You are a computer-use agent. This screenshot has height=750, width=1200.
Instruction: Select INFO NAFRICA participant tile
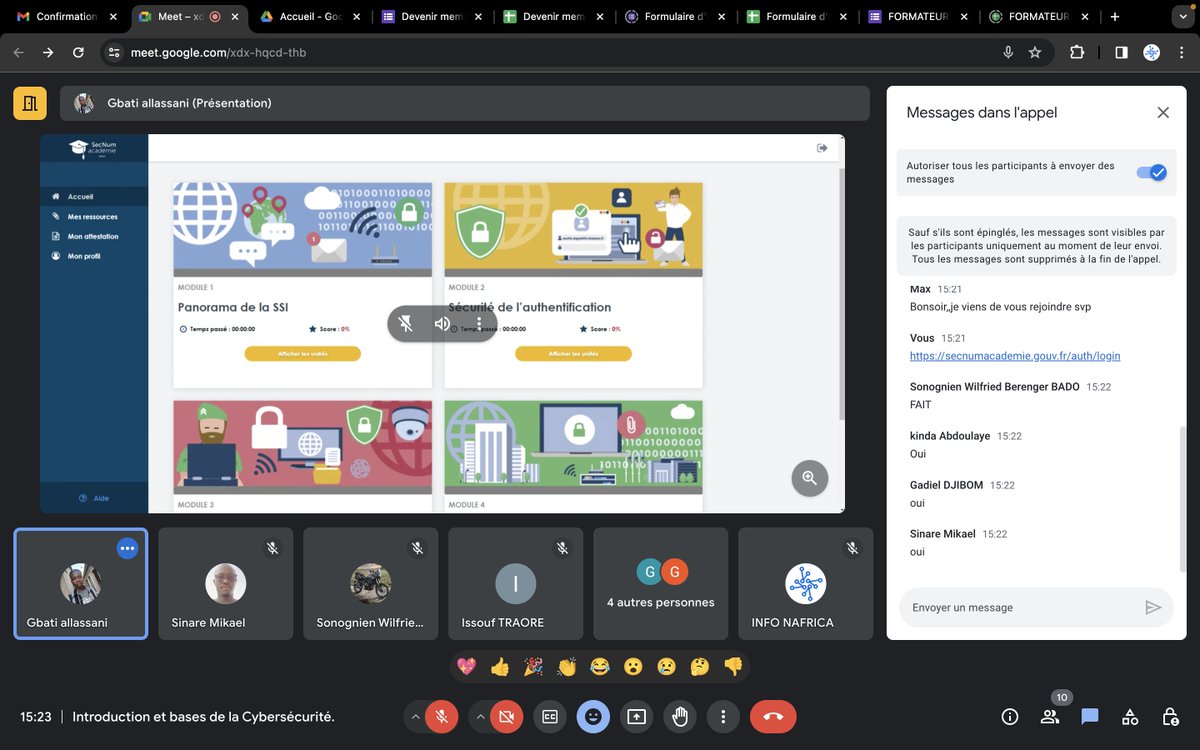click(806, 584)
